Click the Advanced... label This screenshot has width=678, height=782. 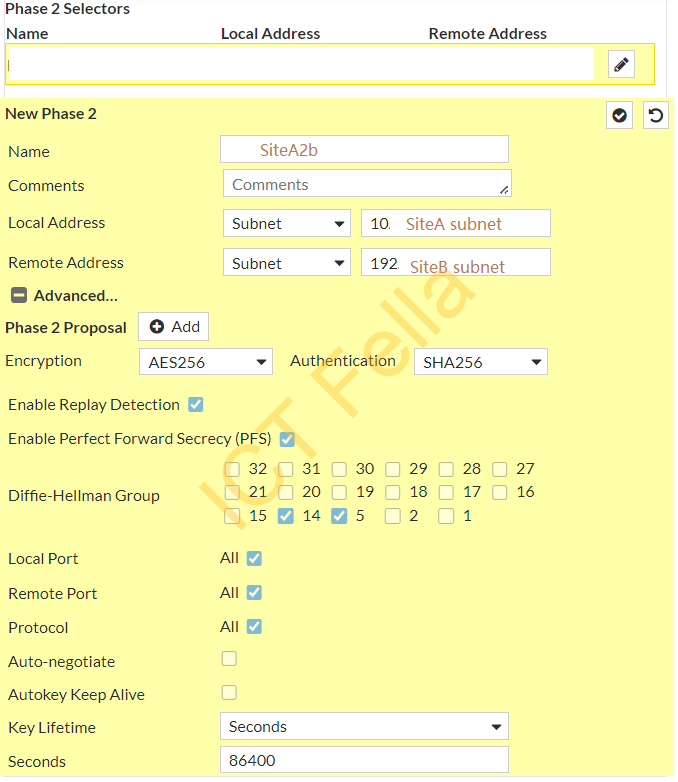76,296
